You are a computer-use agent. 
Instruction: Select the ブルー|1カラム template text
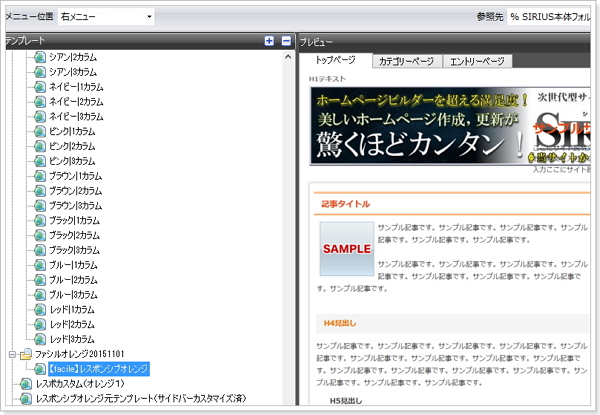(x=73, y=265)
